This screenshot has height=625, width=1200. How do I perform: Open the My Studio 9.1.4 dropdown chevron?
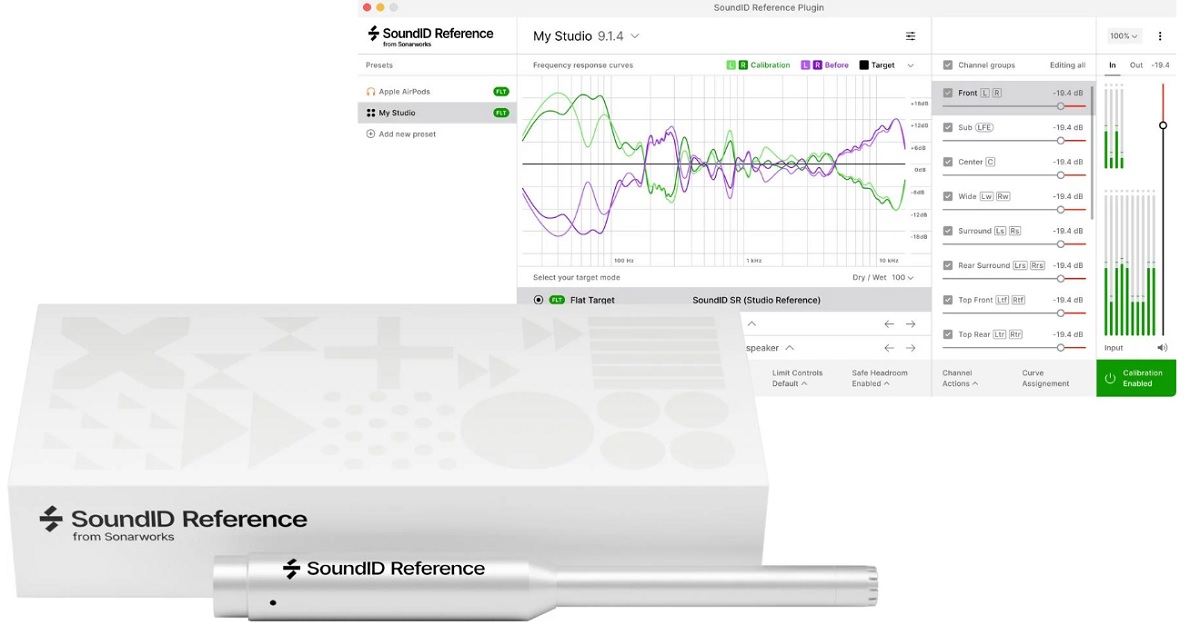[635, 36]
